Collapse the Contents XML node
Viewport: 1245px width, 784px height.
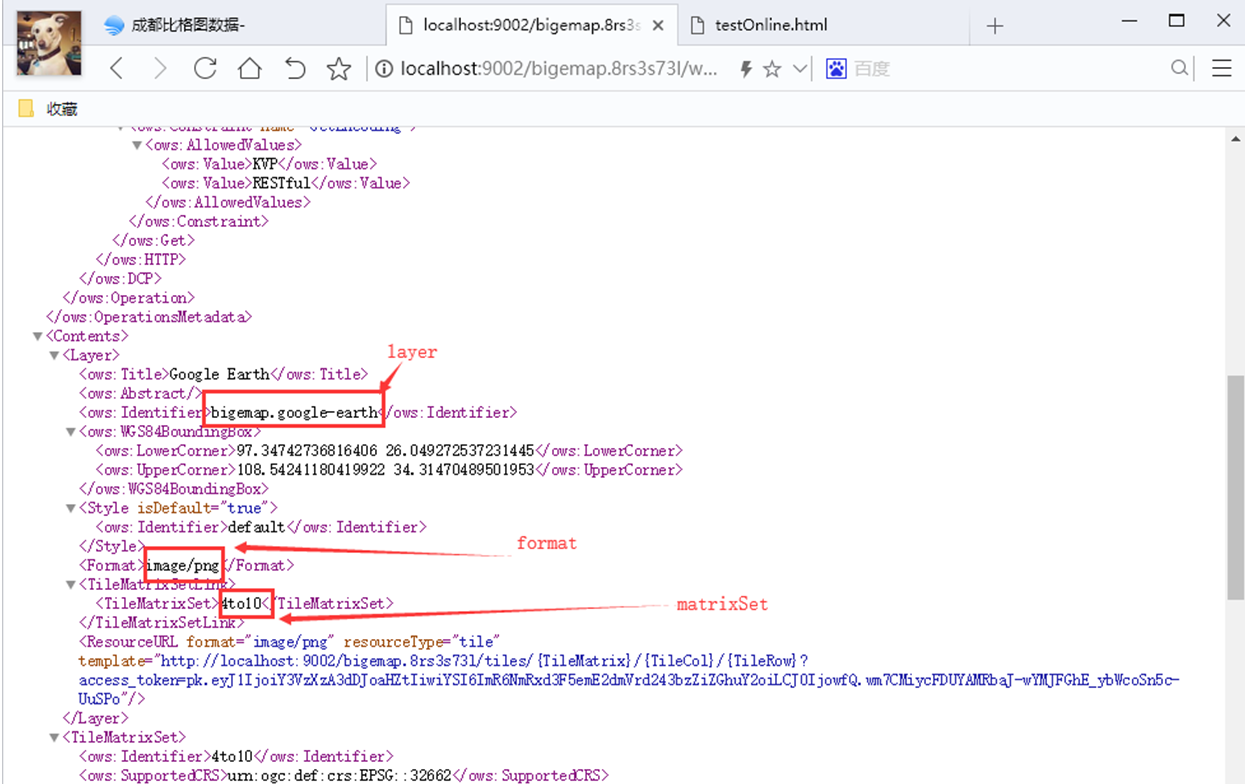(x=37, y=335)
